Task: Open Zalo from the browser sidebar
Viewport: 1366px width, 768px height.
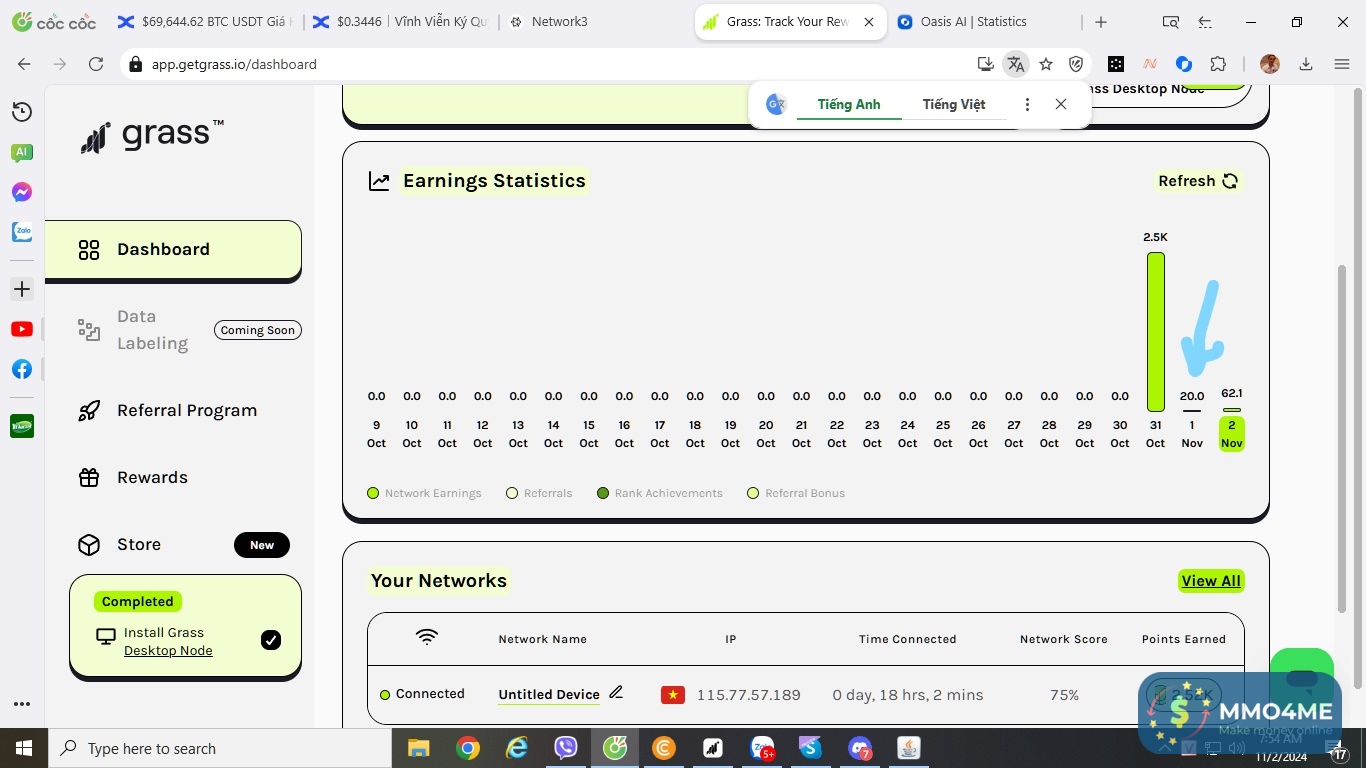Action: coord(22,232)
